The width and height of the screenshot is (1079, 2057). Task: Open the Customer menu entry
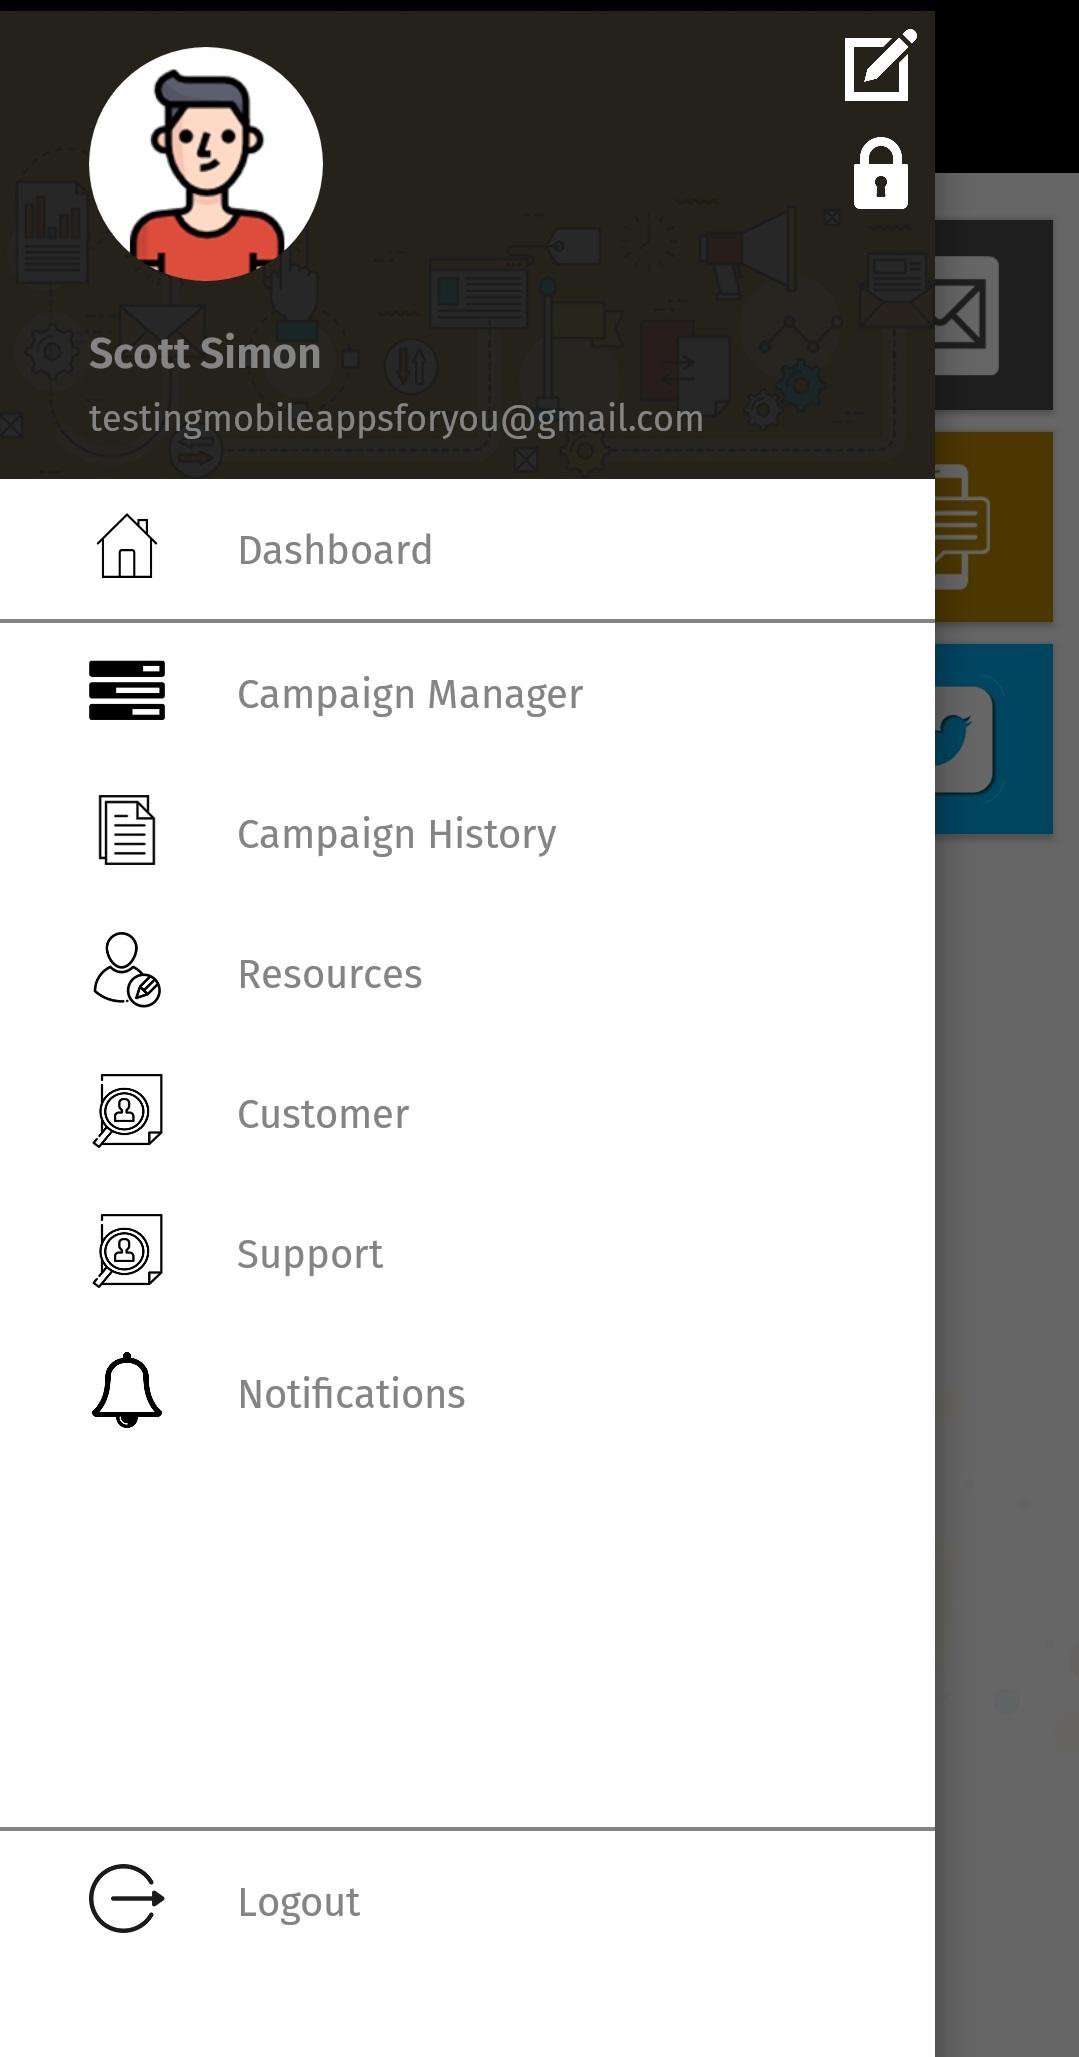[x=323, y=1115]
